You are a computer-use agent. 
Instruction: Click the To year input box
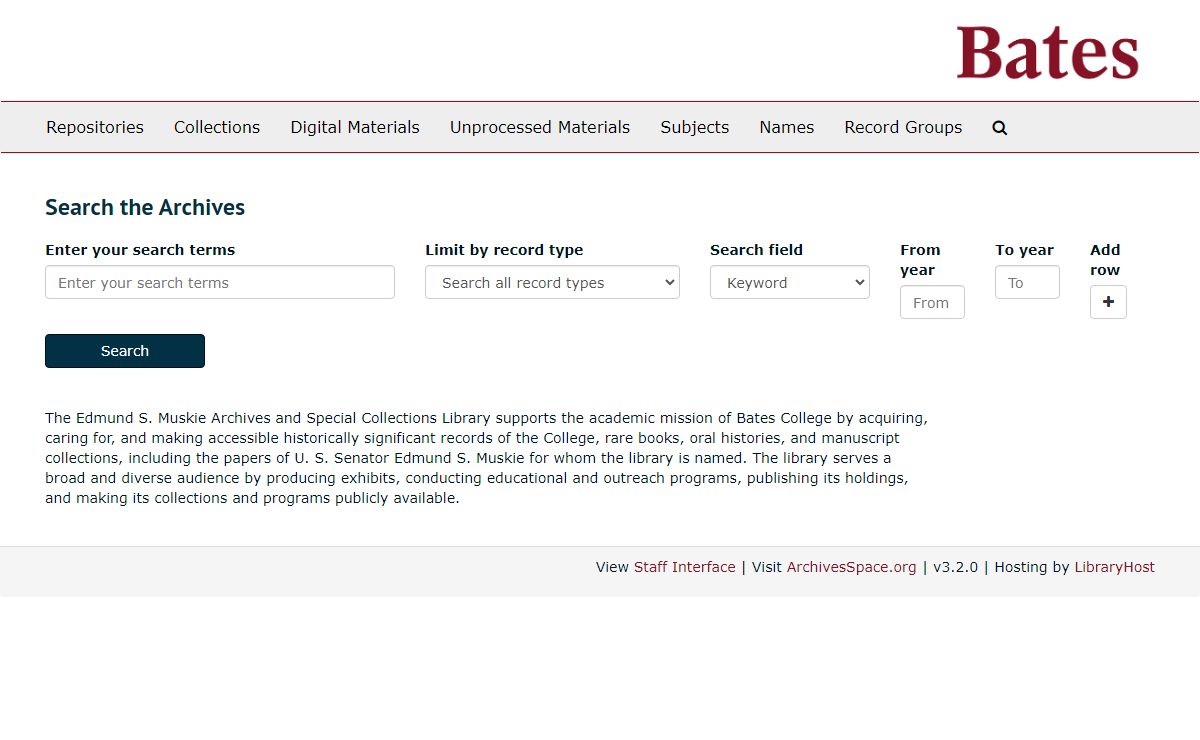pos(1027,282)
